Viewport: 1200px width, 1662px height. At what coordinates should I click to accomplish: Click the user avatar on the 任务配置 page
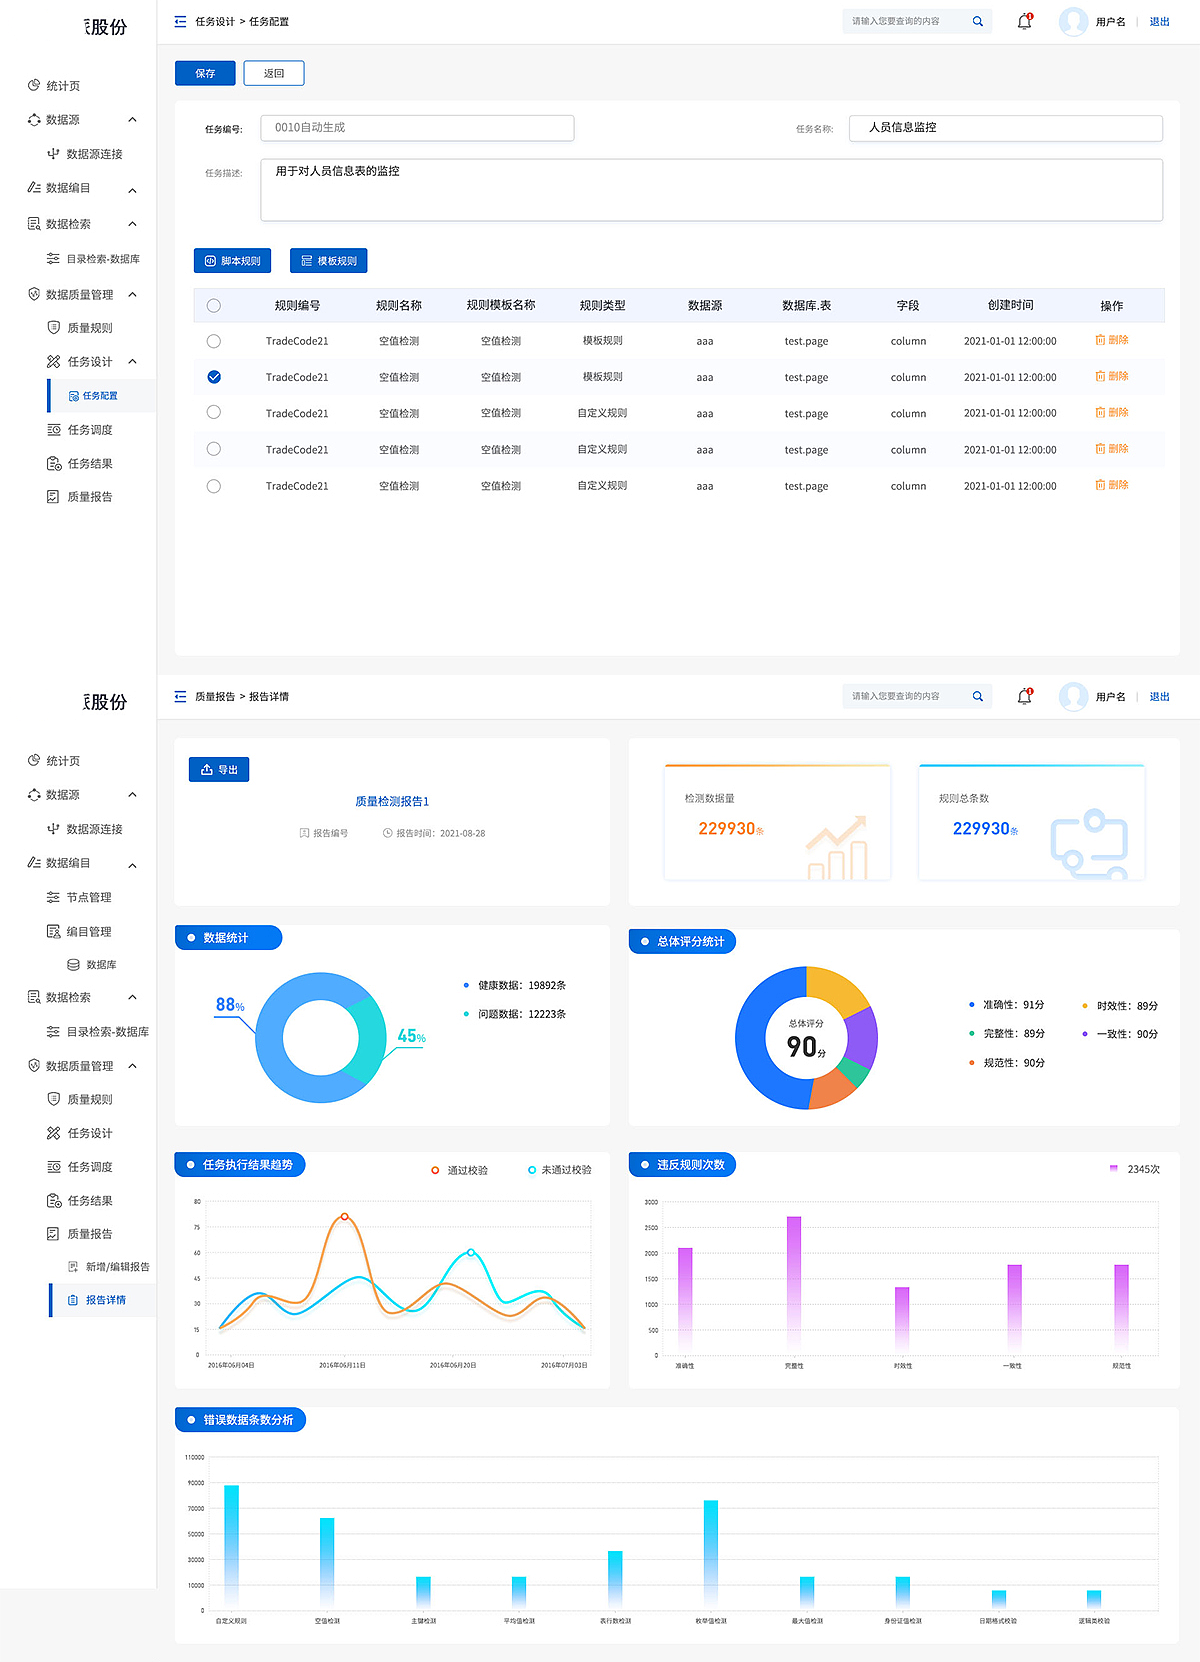point(1073,21)
